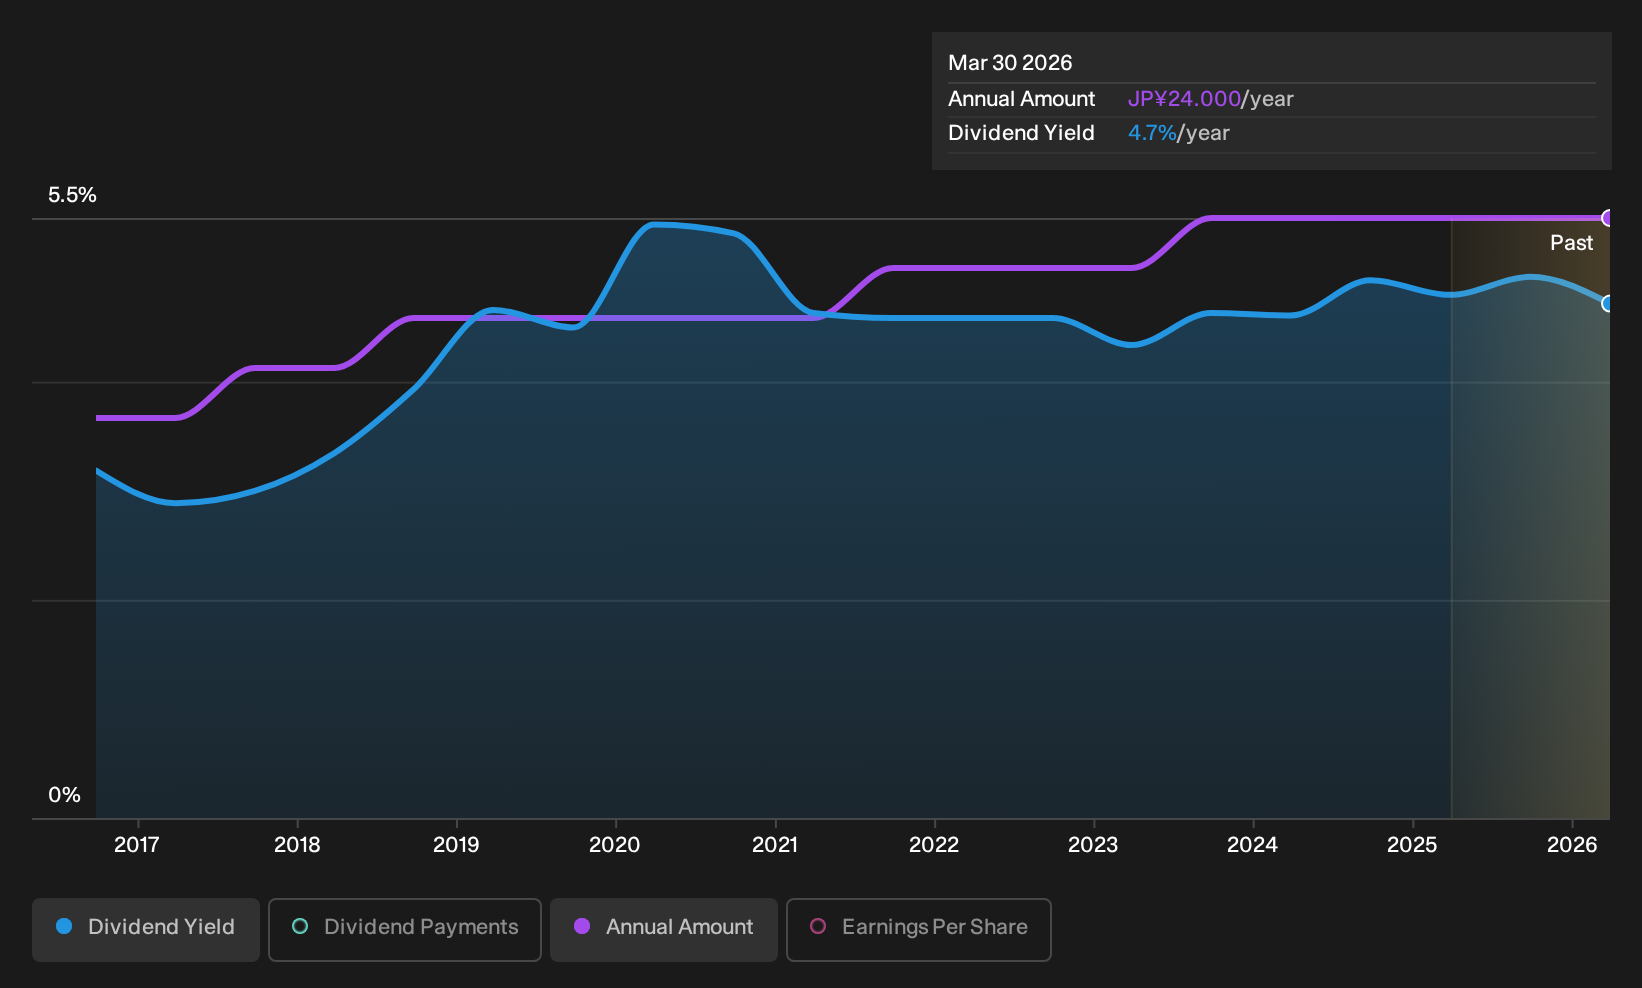Toggle the Annual Amount legend button

point(664,930)
